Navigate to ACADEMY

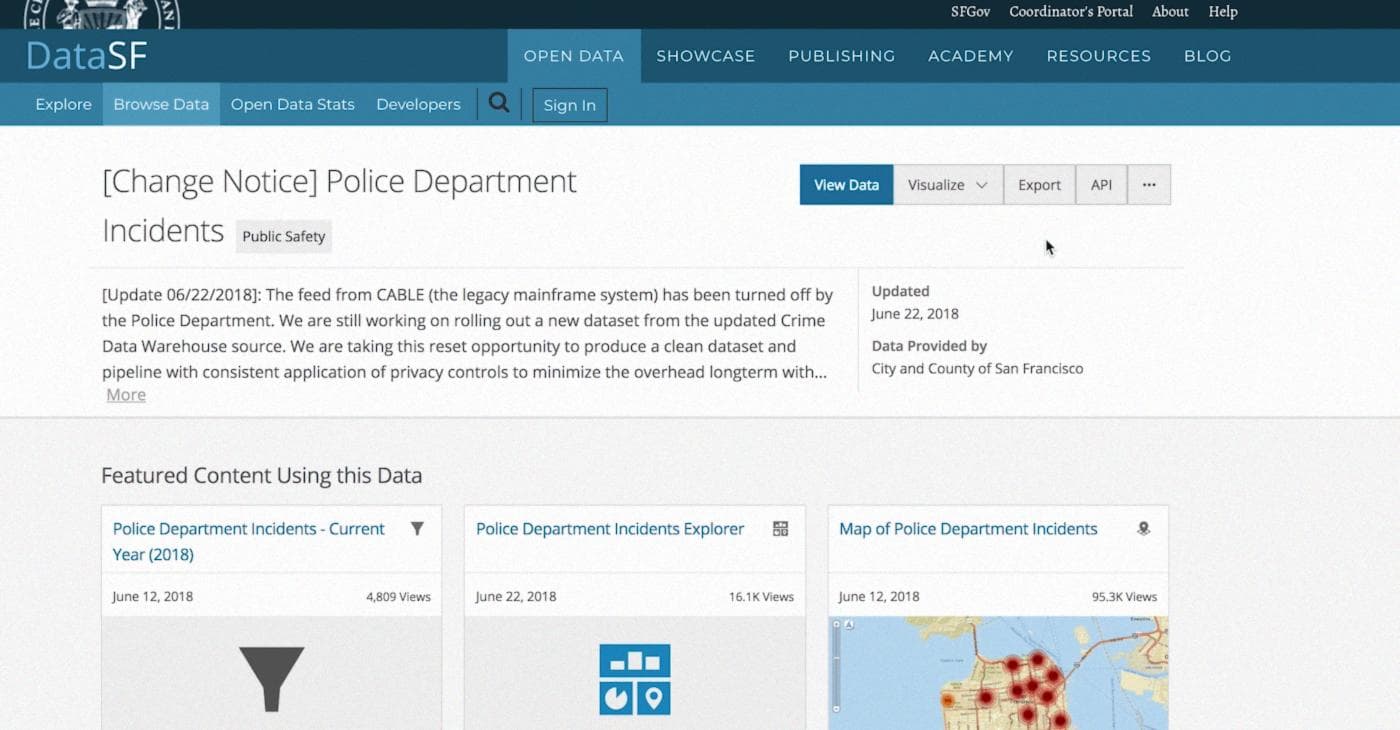point(971,56)
